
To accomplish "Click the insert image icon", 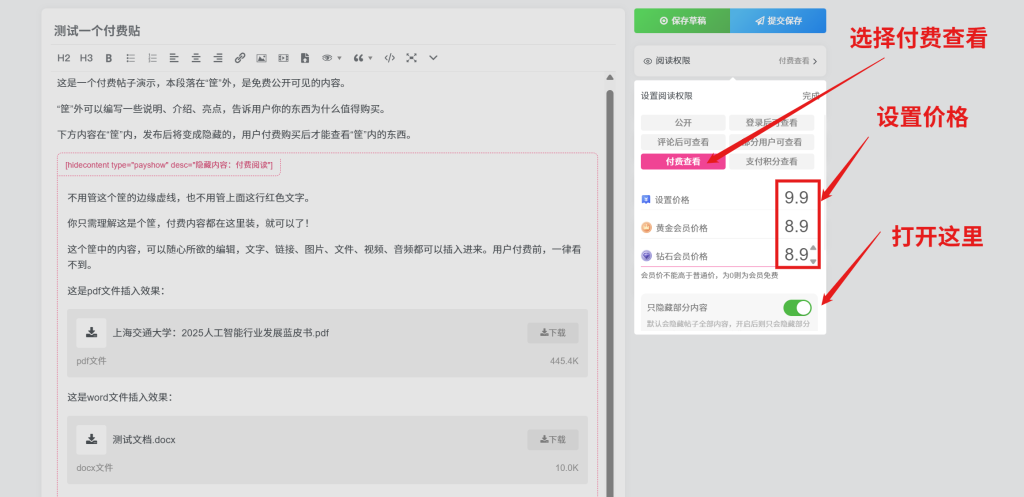I will (261, 58).
